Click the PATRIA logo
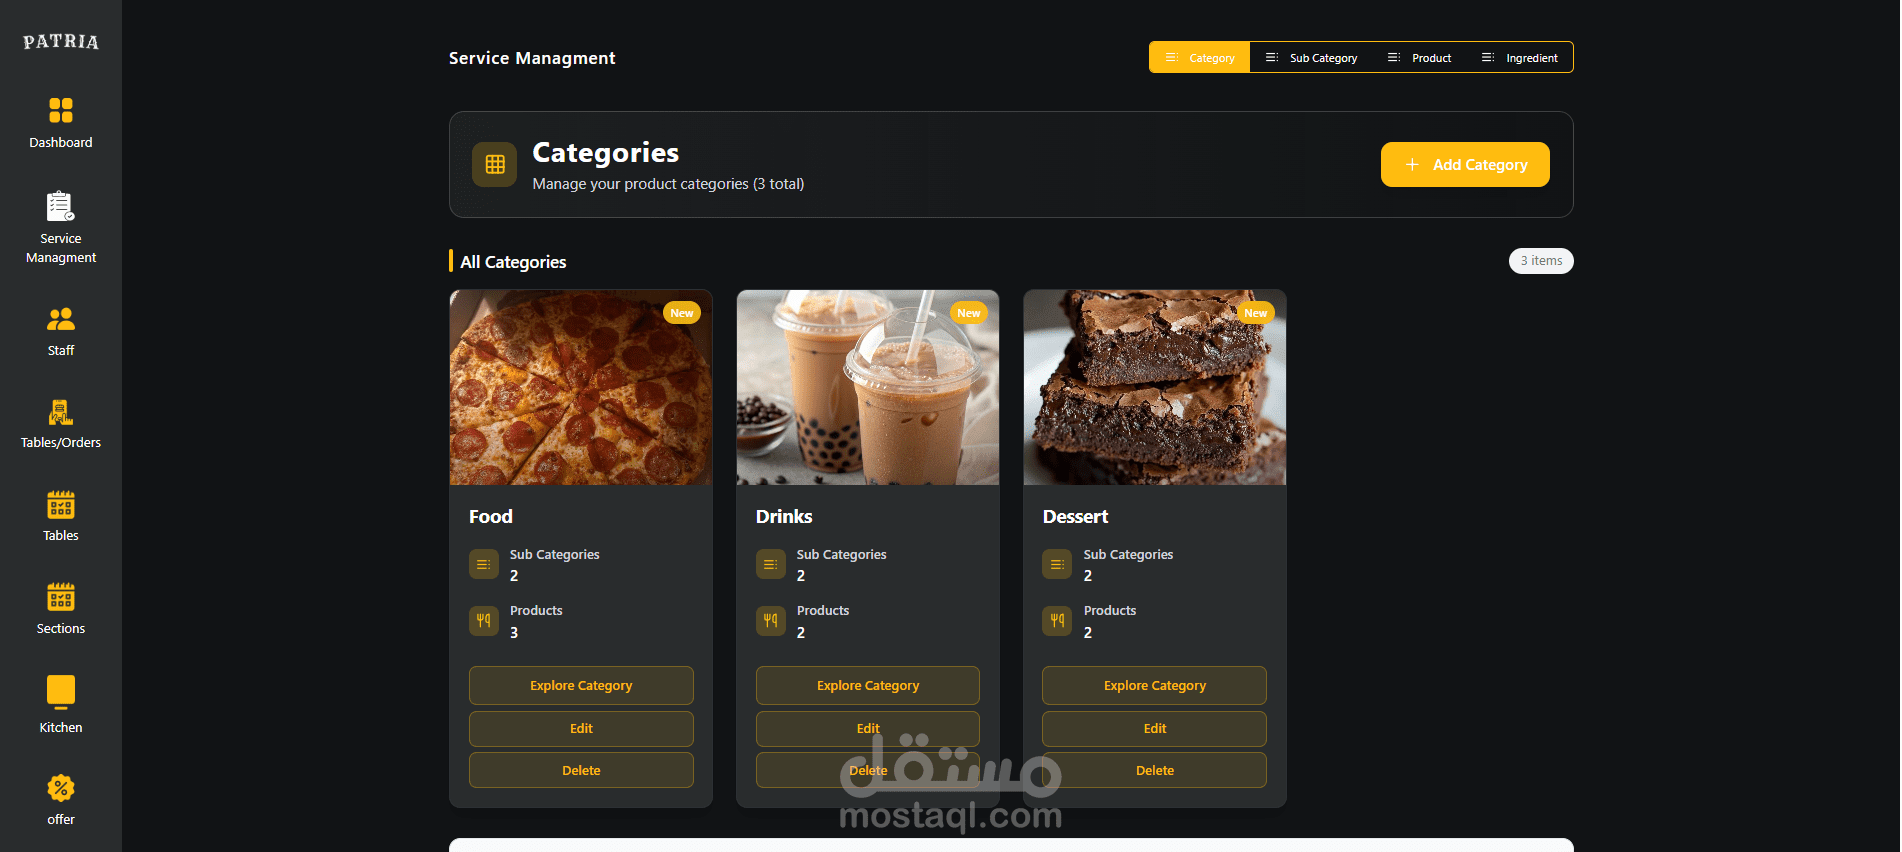 61,42
